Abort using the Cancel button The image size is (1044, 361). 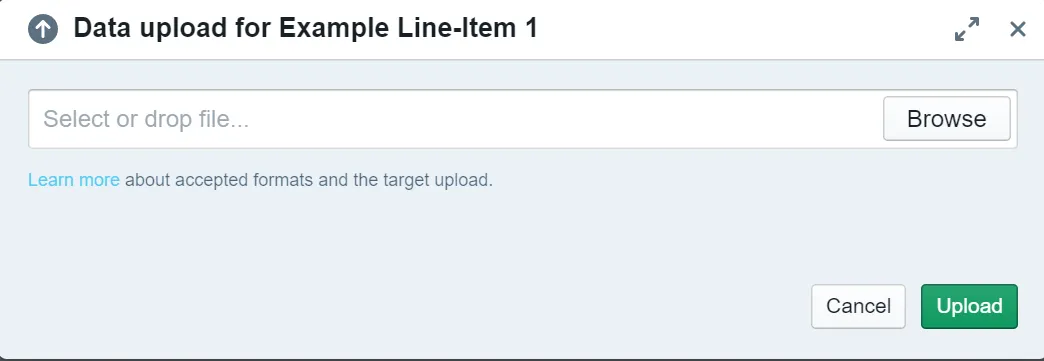(x=858, y=306)
